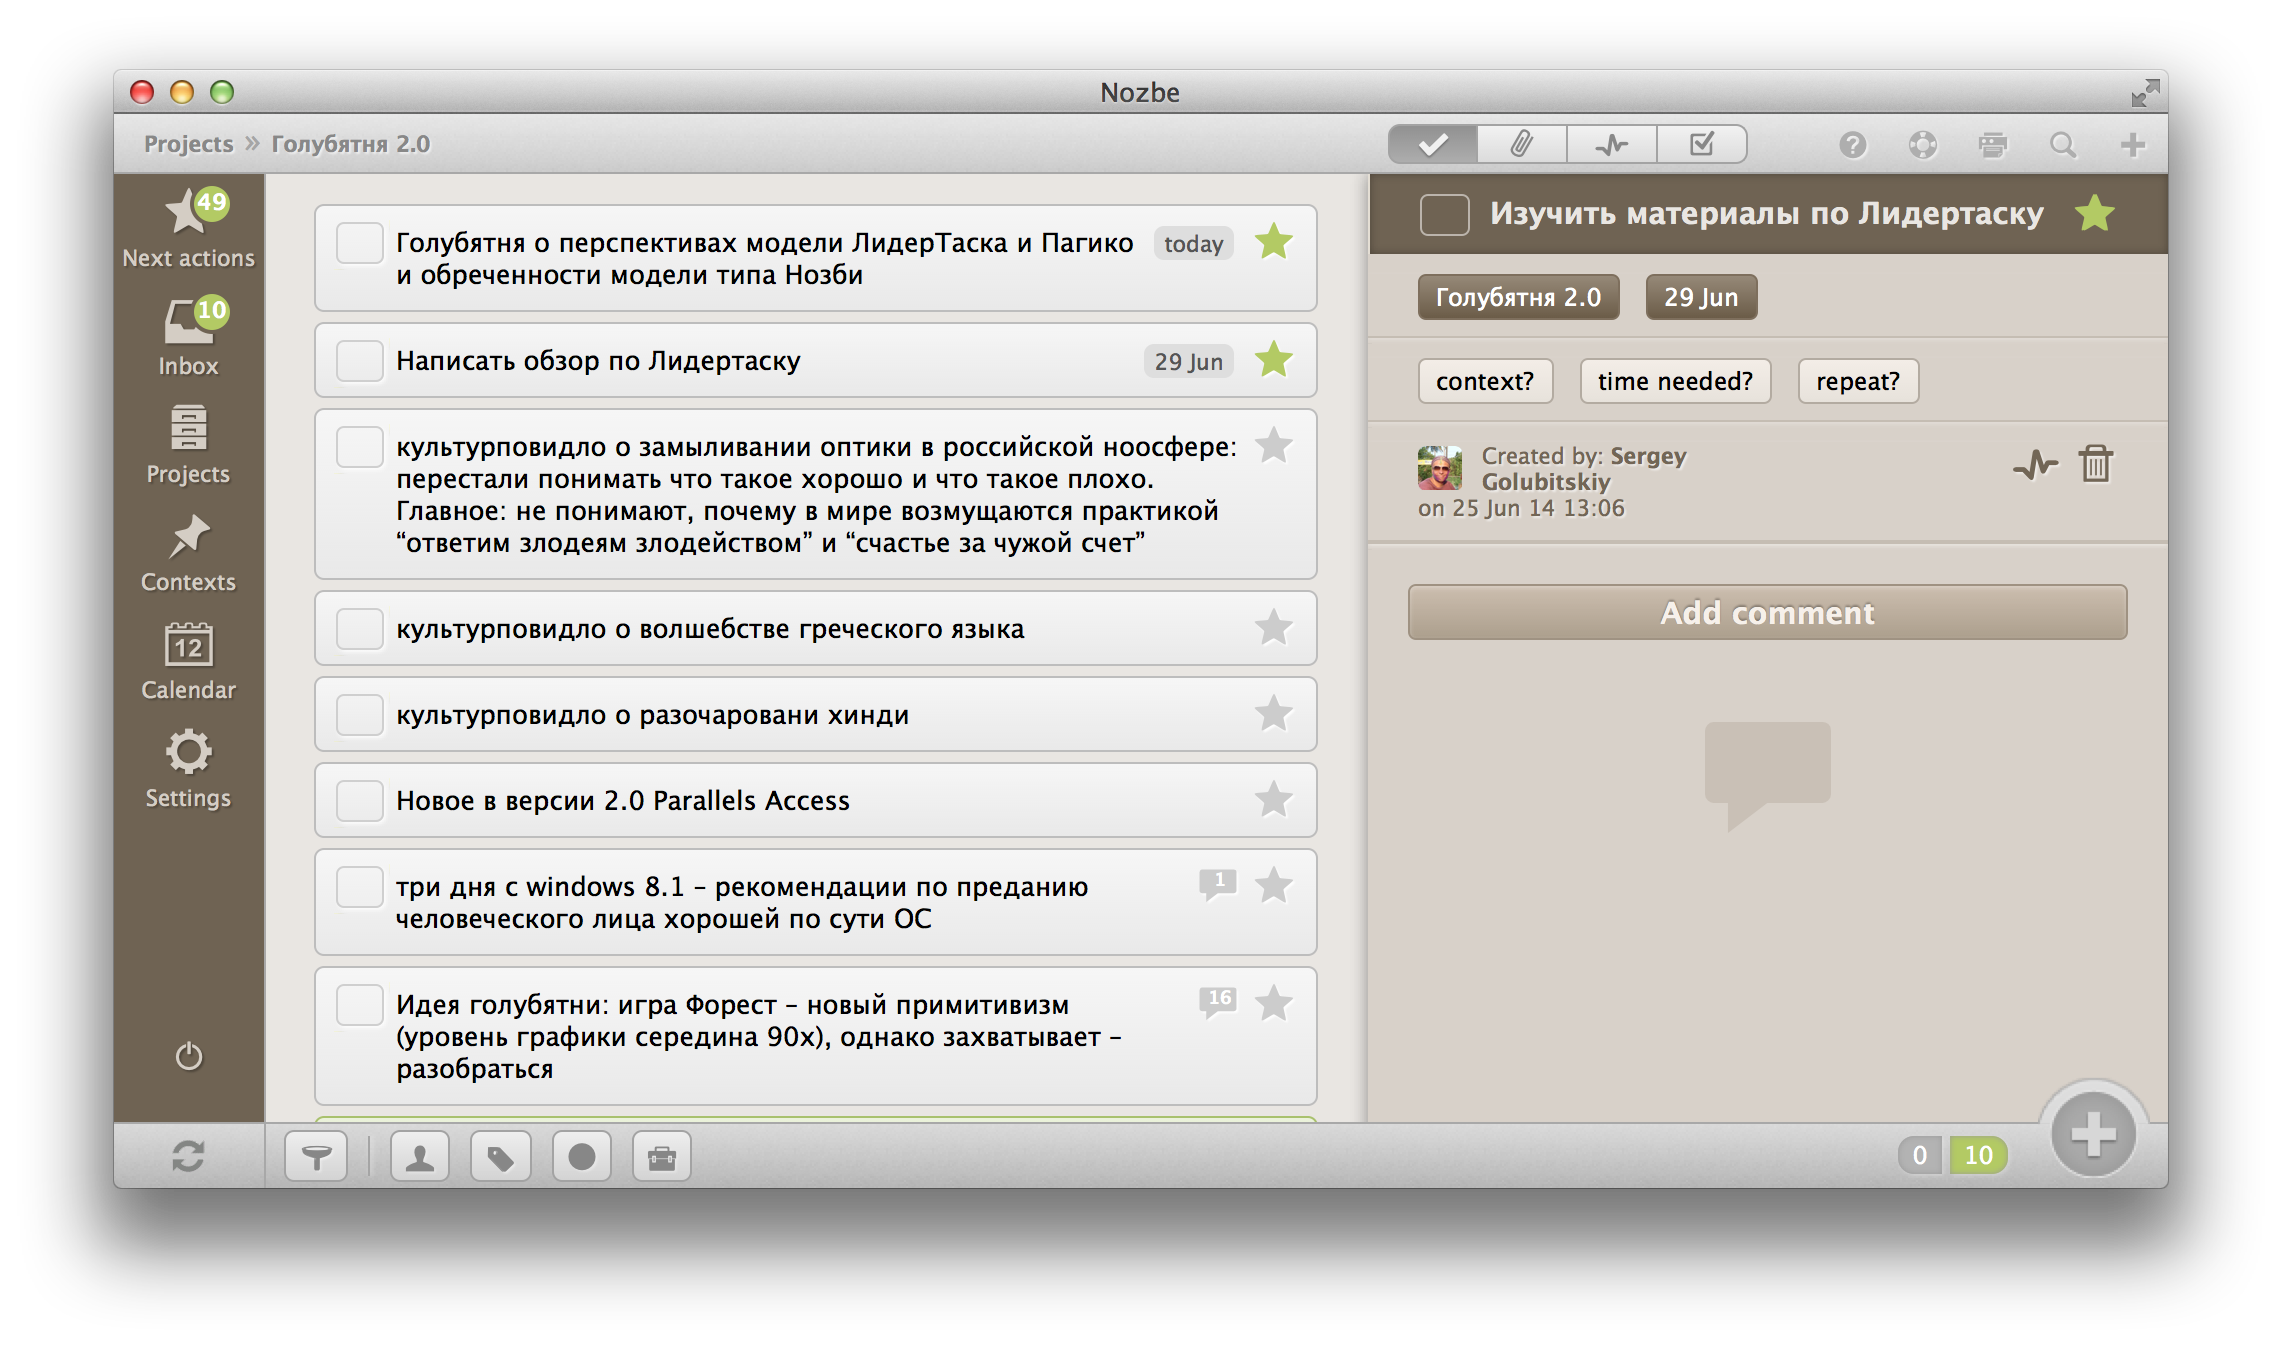Image resolution: width=2282 pixels, height=1346 pixels.
Task: Open the 'repeat?' selector
Action: pyautogui.click(x=1857, y=381)
